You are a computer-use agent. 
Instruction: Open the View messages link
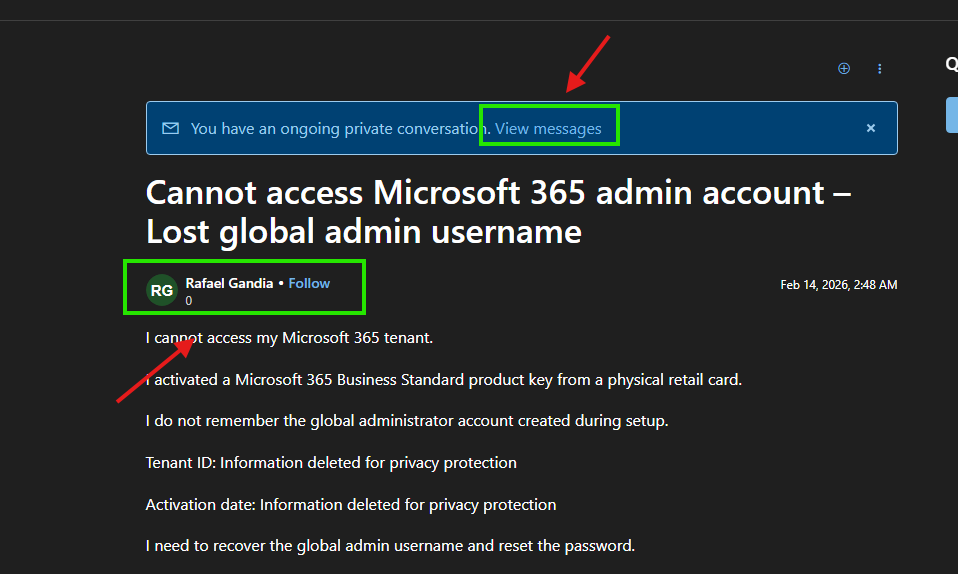click(548, 129)
